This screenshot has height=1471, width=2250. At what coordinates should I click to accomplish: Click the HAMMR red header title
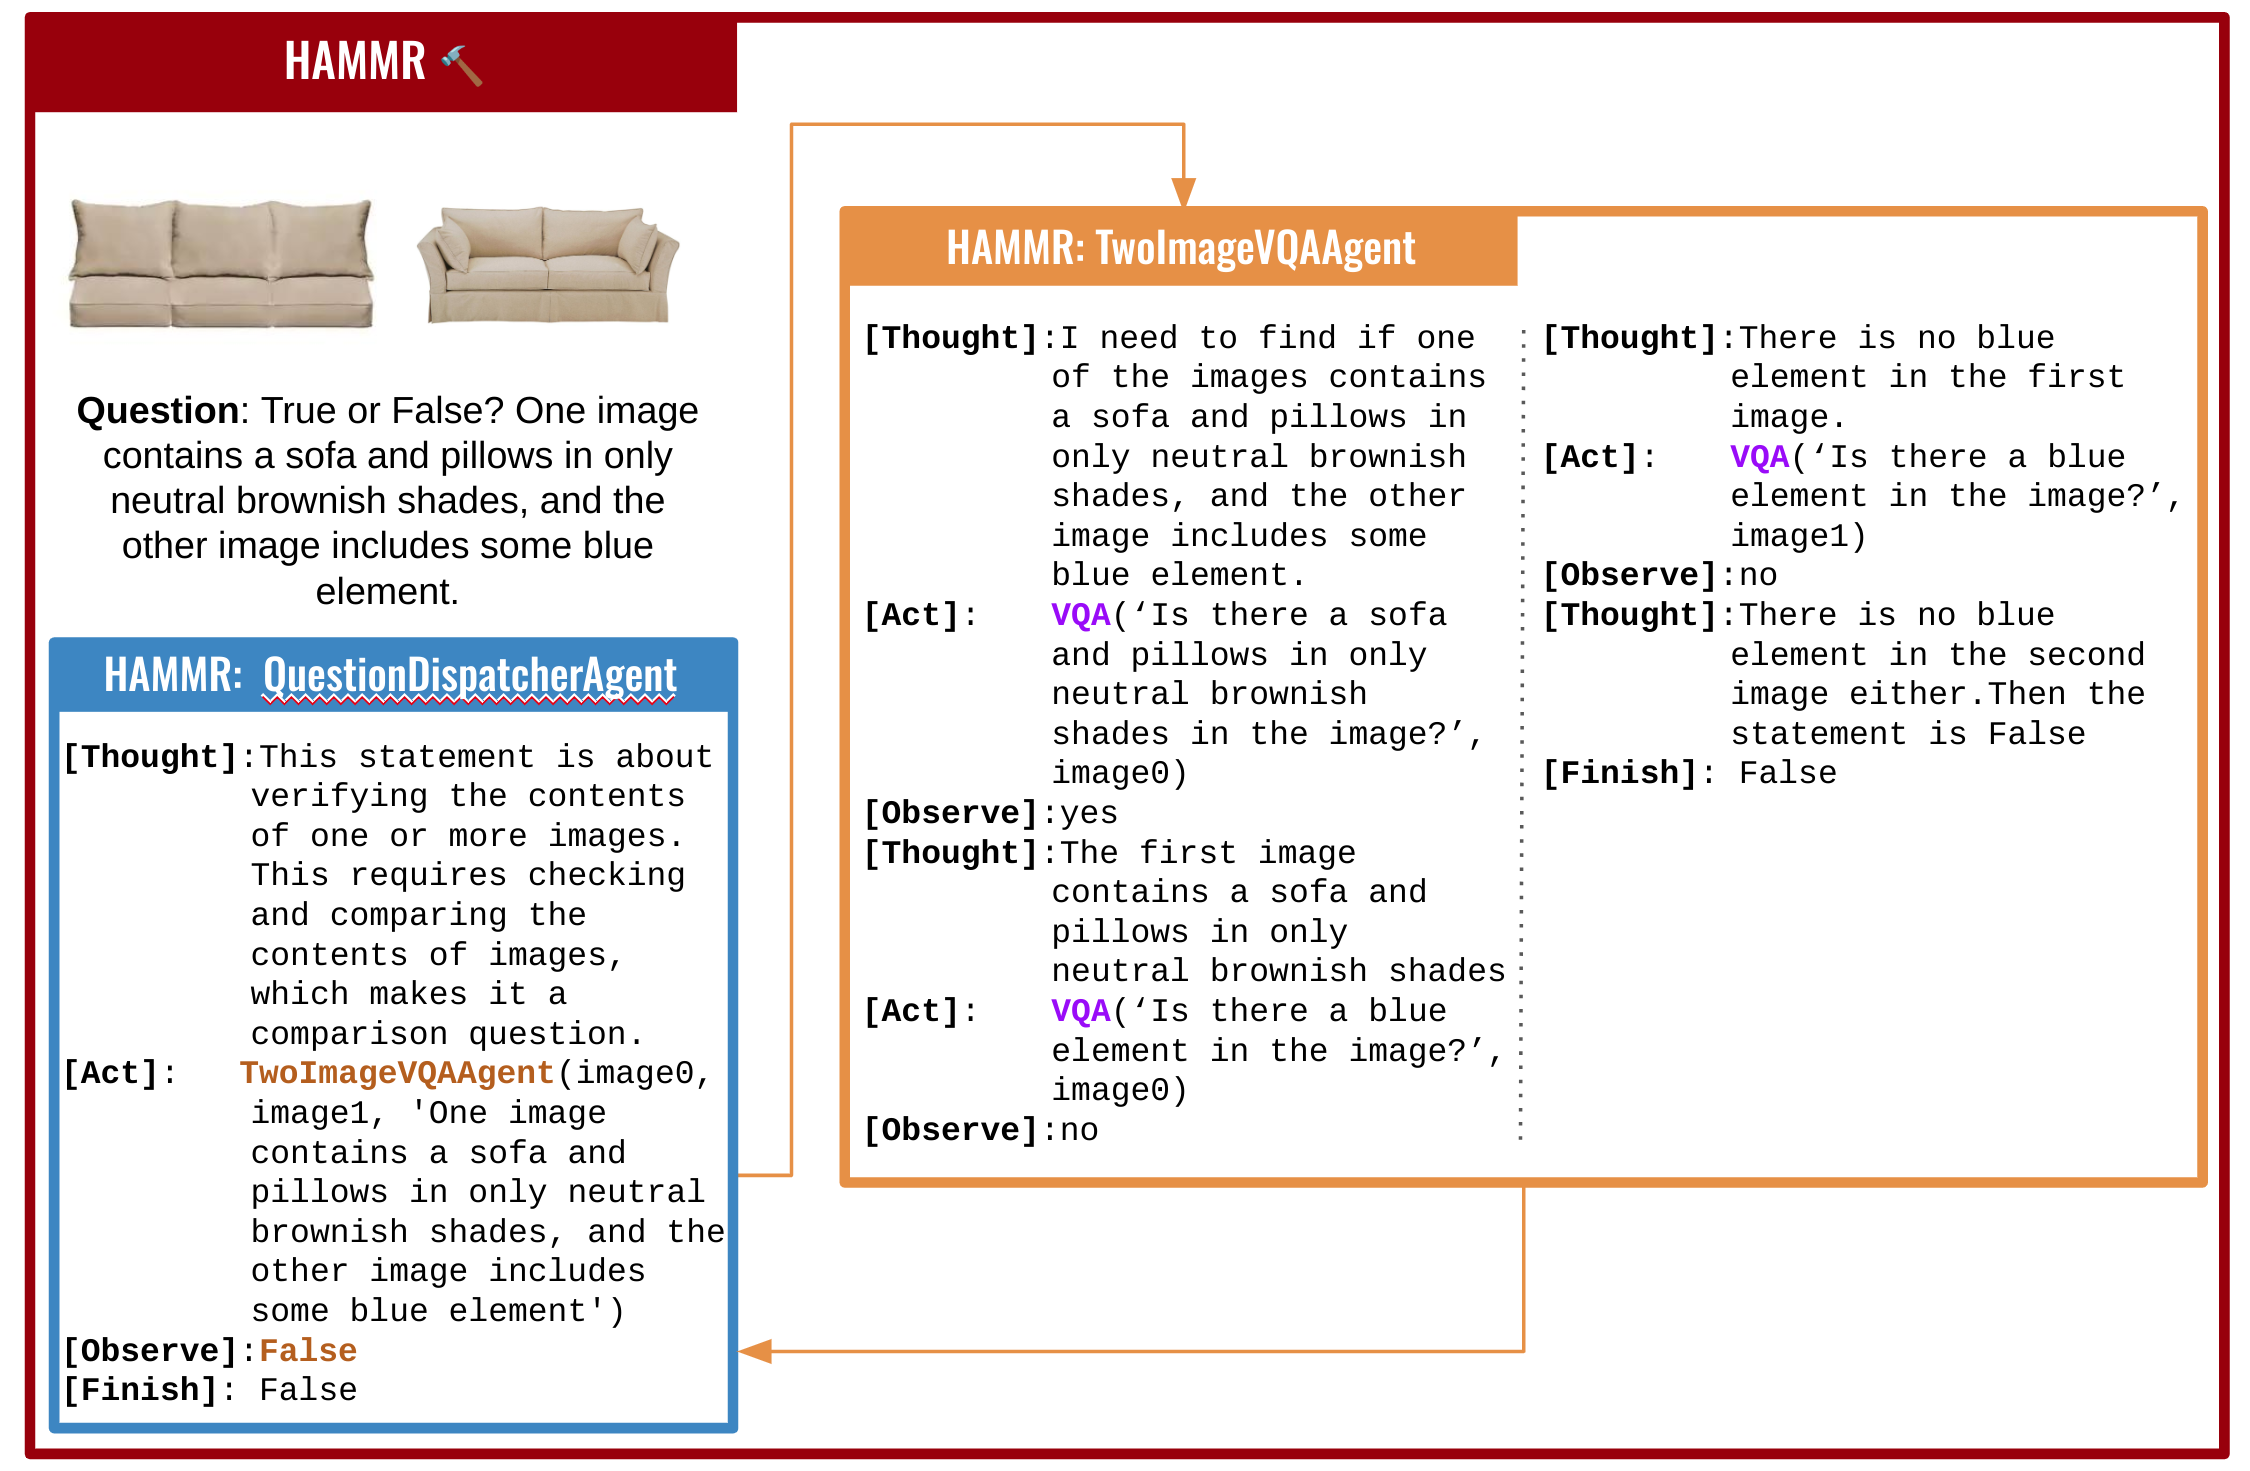(x=355, y=62)
